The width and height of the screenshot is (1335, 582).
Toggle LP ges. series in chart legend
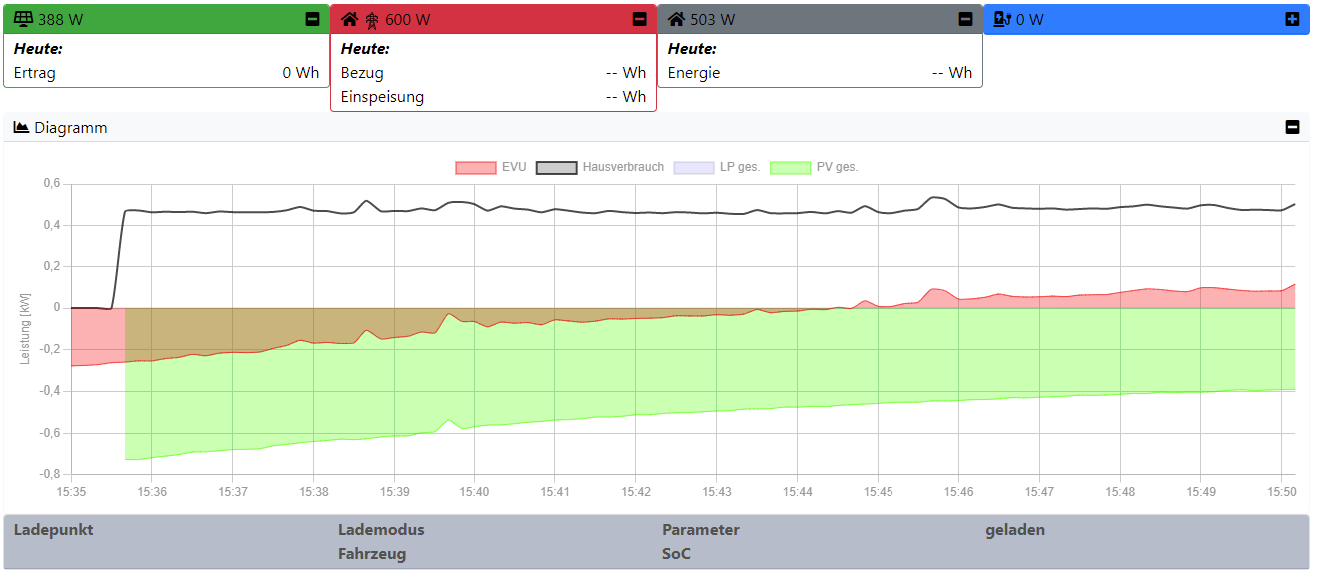(717, 167)
